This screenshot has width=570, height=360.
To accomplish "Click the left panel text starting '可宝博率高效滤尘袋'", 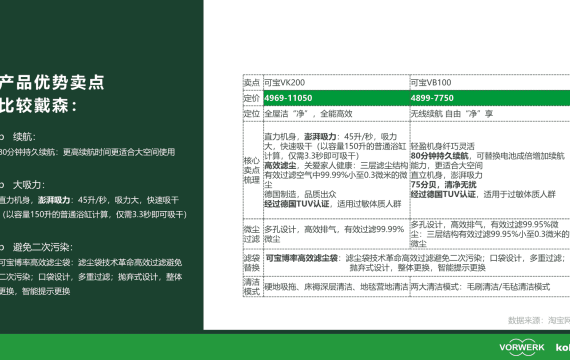I will 91,277.
